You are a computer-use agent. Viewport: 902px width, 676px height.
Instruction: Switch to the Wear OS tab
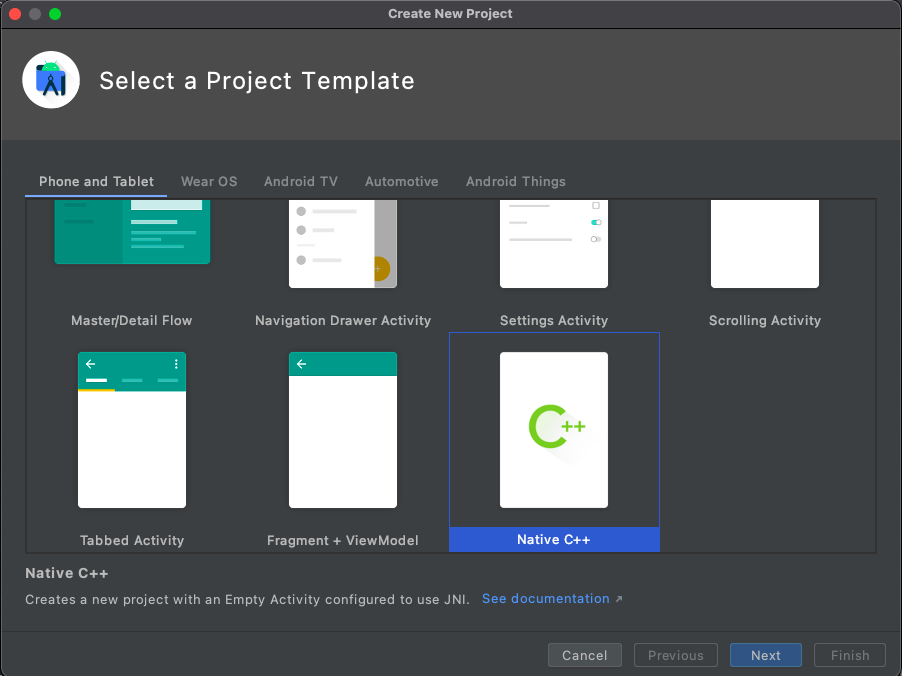click(x=209, y=181)
